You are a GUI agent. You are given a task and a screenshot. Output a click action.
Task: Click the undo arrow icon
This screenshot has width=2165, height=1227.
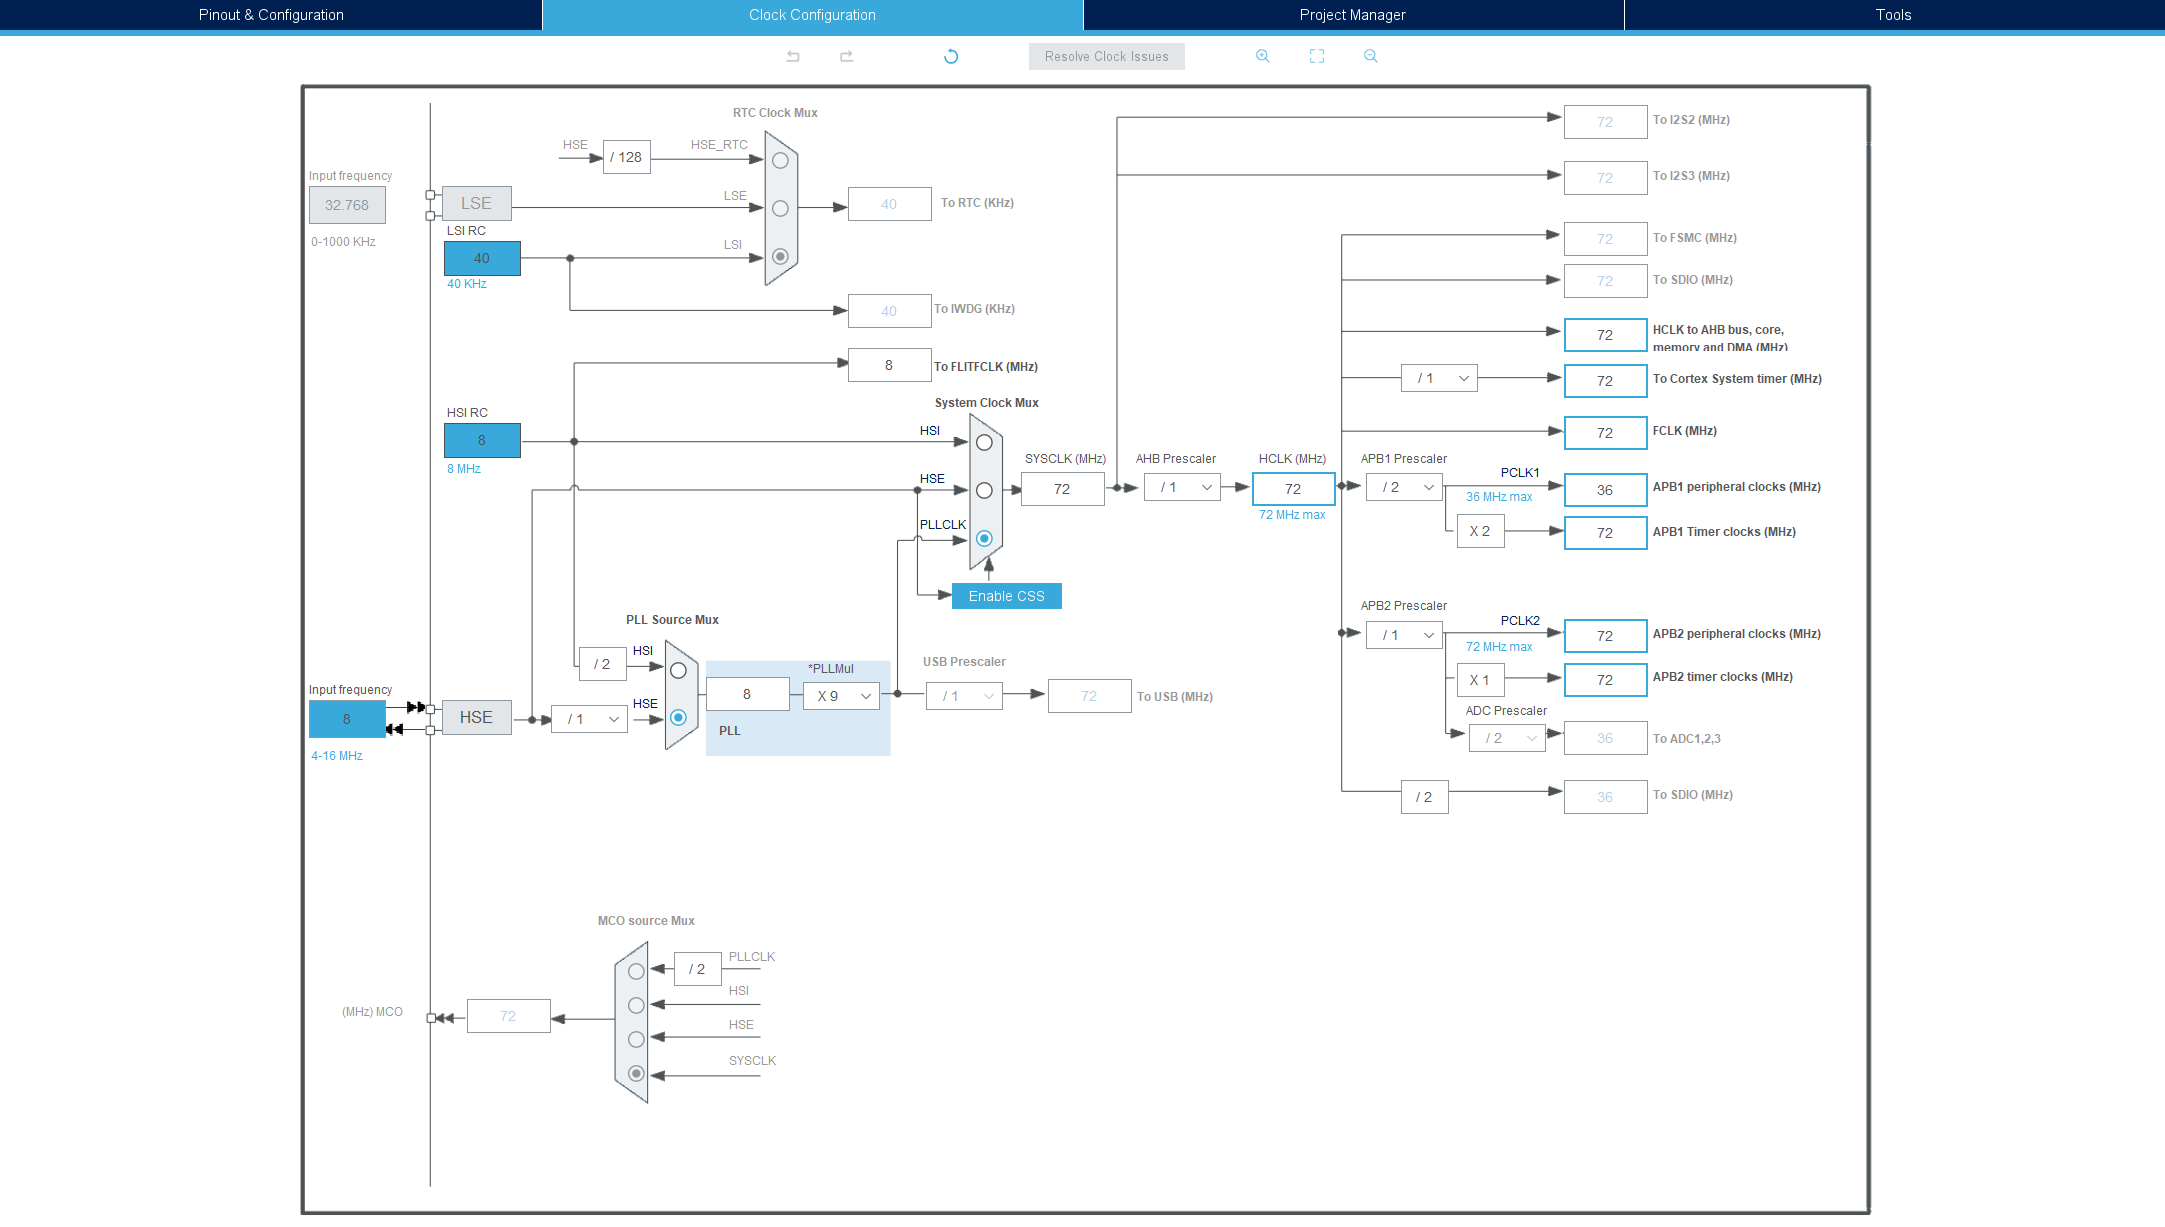(793, 56)
